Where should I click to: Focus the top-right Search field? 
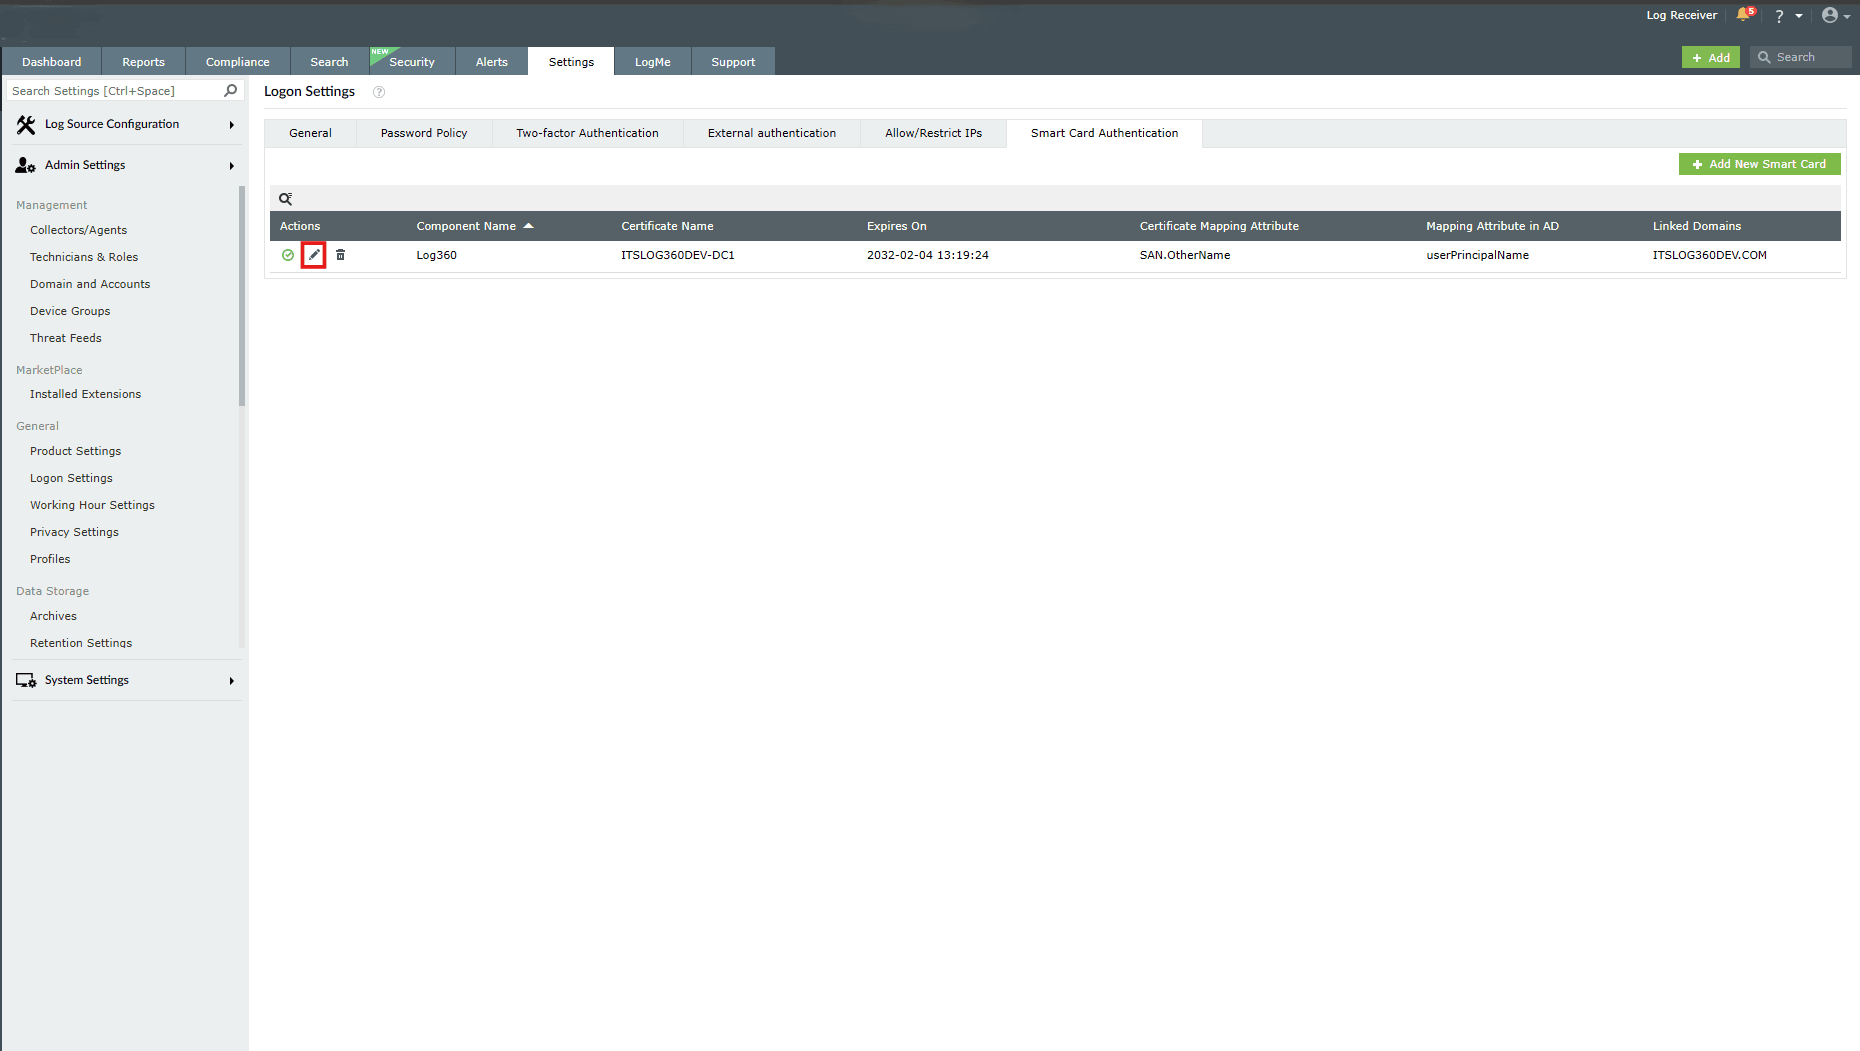1800,57
